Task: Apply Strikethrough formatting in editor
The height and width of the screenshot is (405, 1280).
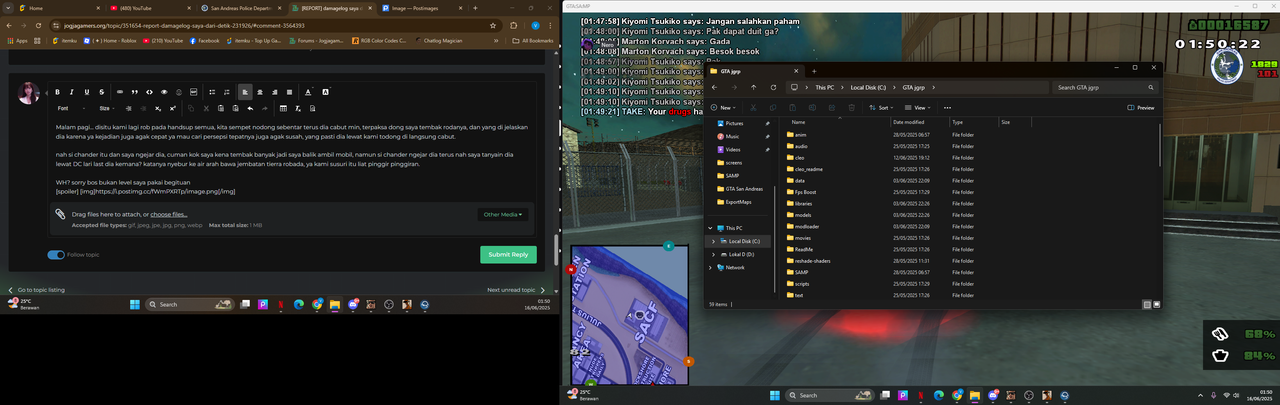Action: coord(102,92)
